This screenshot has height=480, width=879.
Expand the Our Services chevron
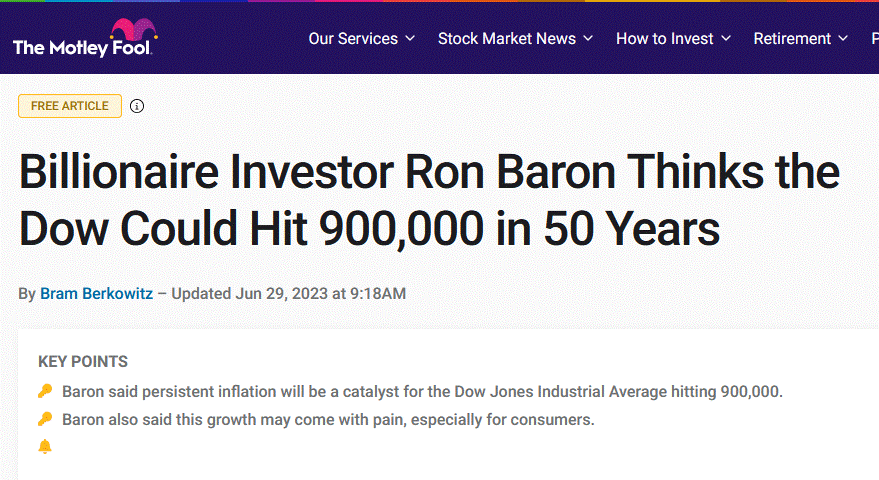point(410,39)
